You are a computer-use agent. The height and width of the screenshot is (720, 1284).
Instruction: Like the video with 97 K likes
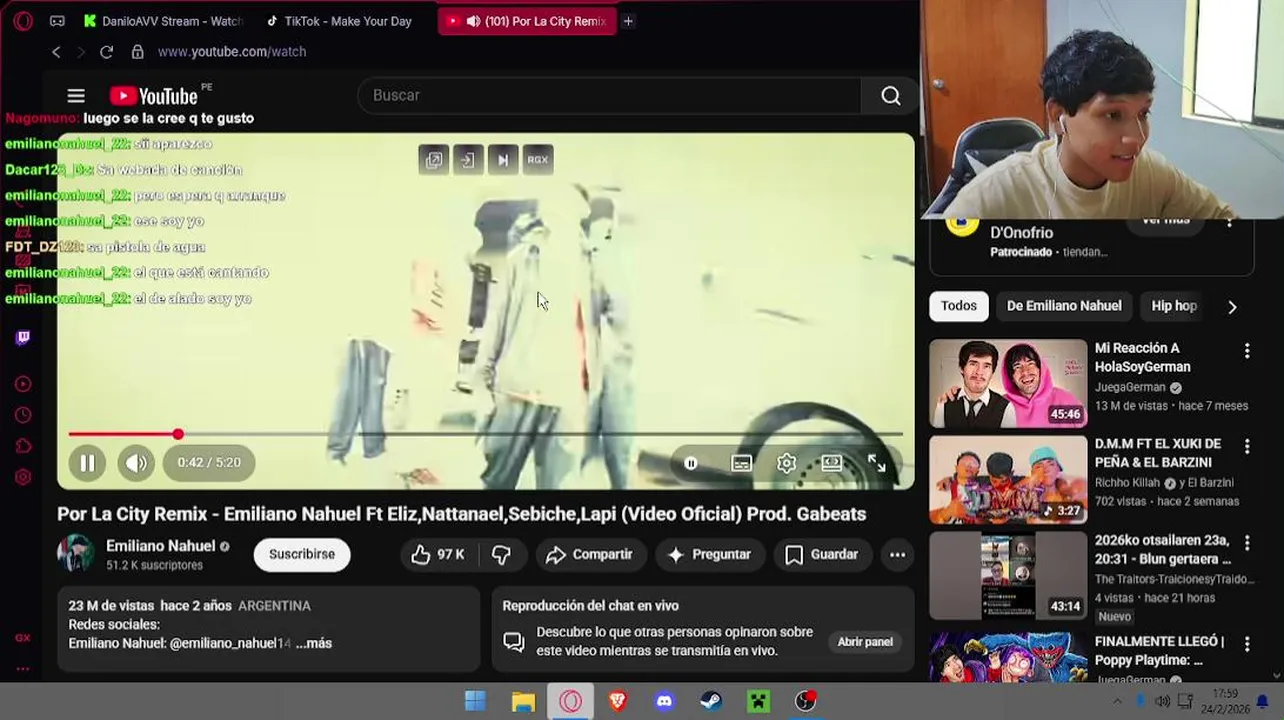(x=438, y=554)
